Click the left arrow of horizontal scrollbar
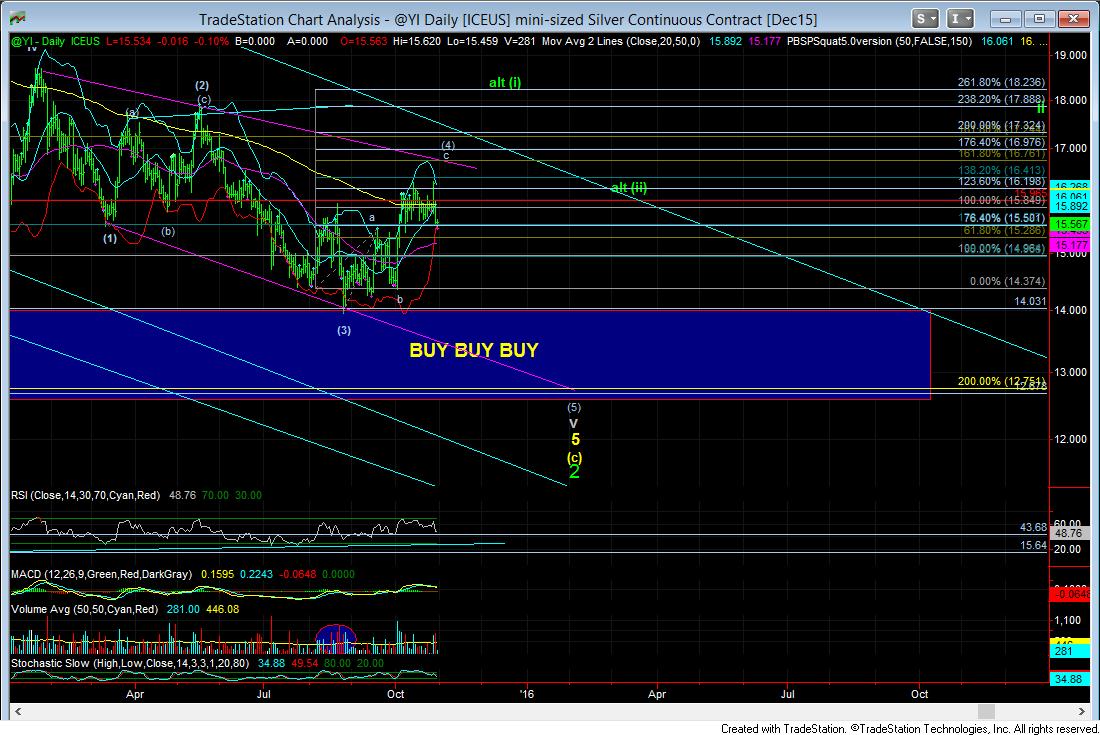Image resolution: width=1100 pixels, height=735 pixels. (x=18, y=711)
